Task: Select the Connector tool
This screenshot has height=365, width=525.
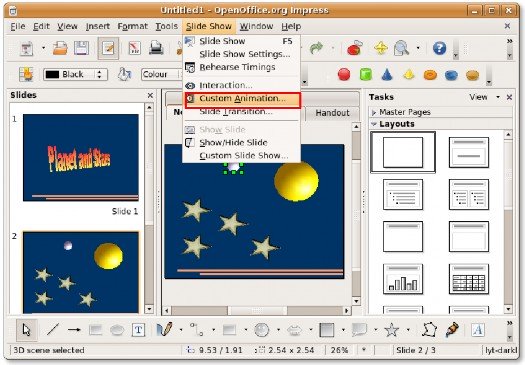Action: (197, 330)
